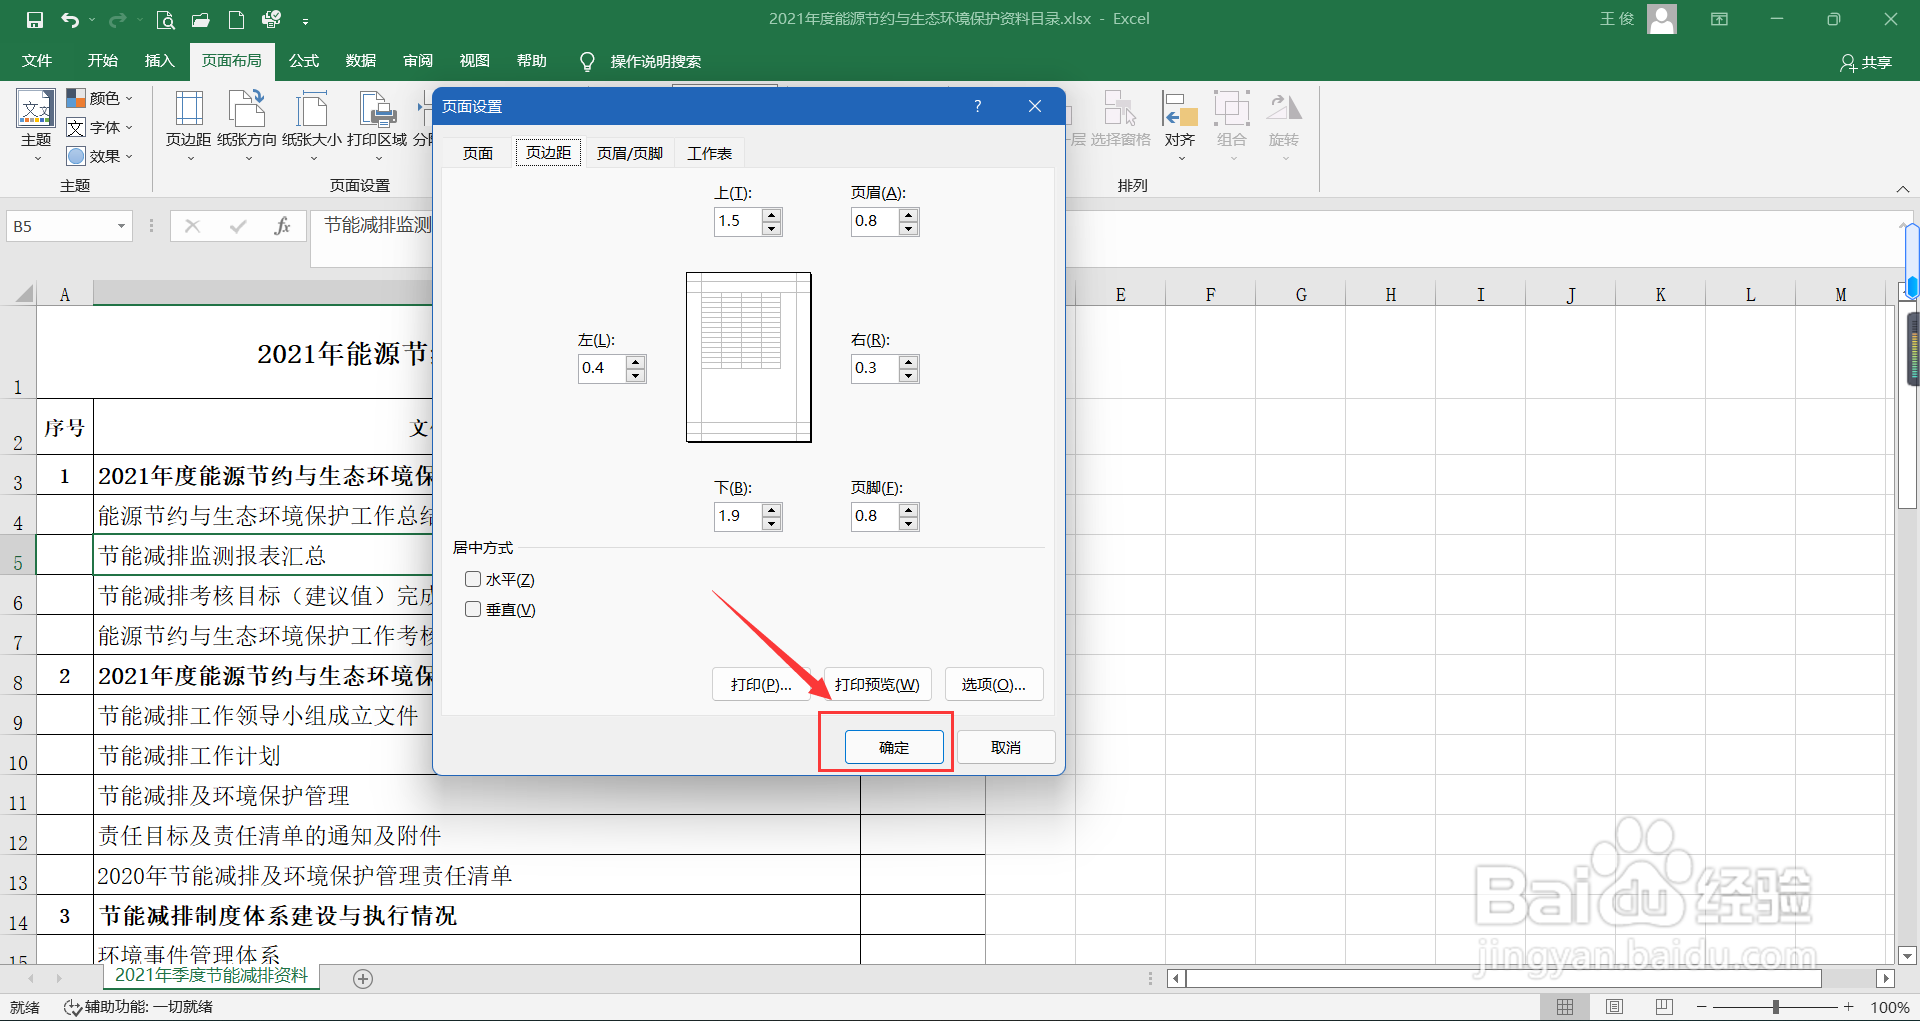
Task: Open the Themes (主题) gallery icon
Action: 36,109
